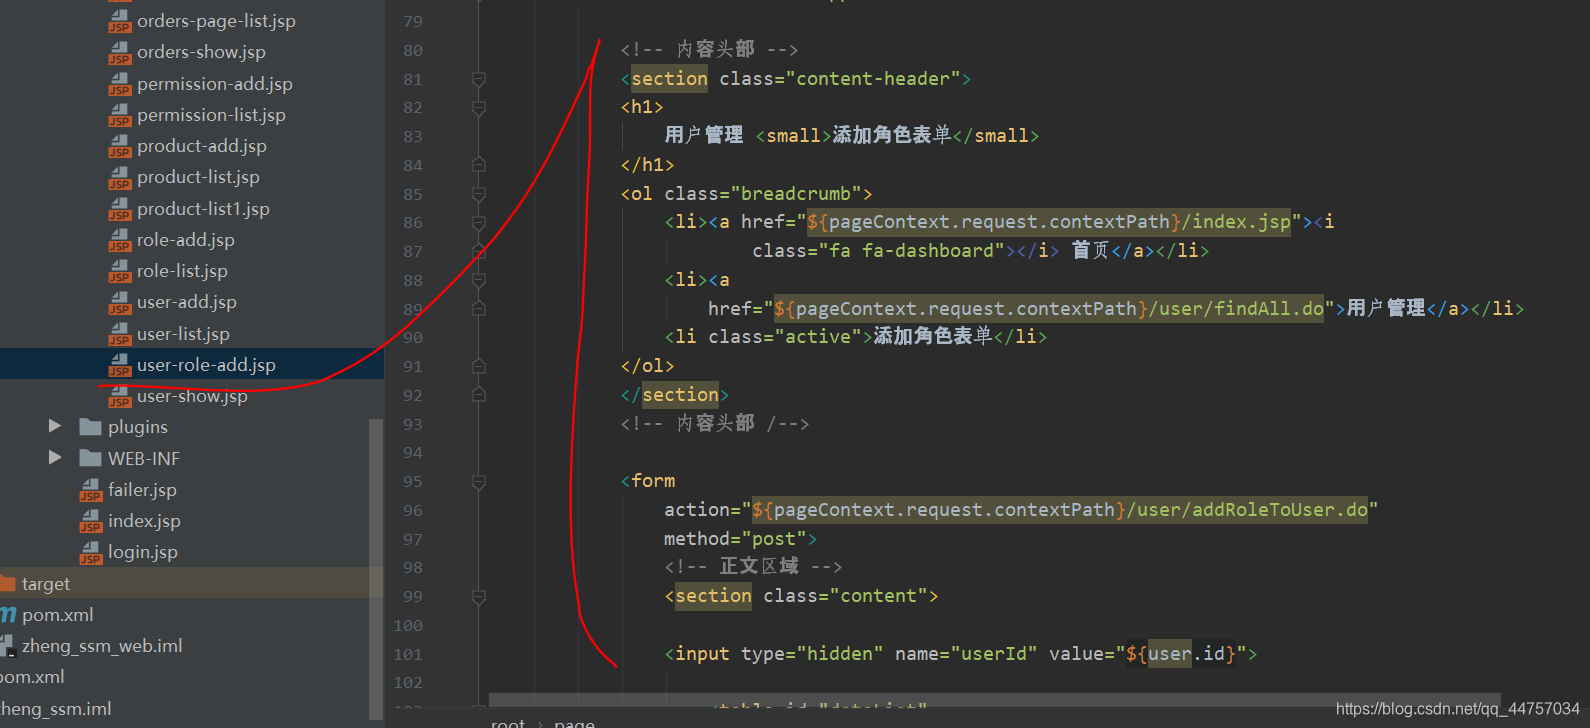Image resolution: width=1590 pixels, height=728 pixels.
Task: Collapse code fold at line 82
Action: point(479,107)
